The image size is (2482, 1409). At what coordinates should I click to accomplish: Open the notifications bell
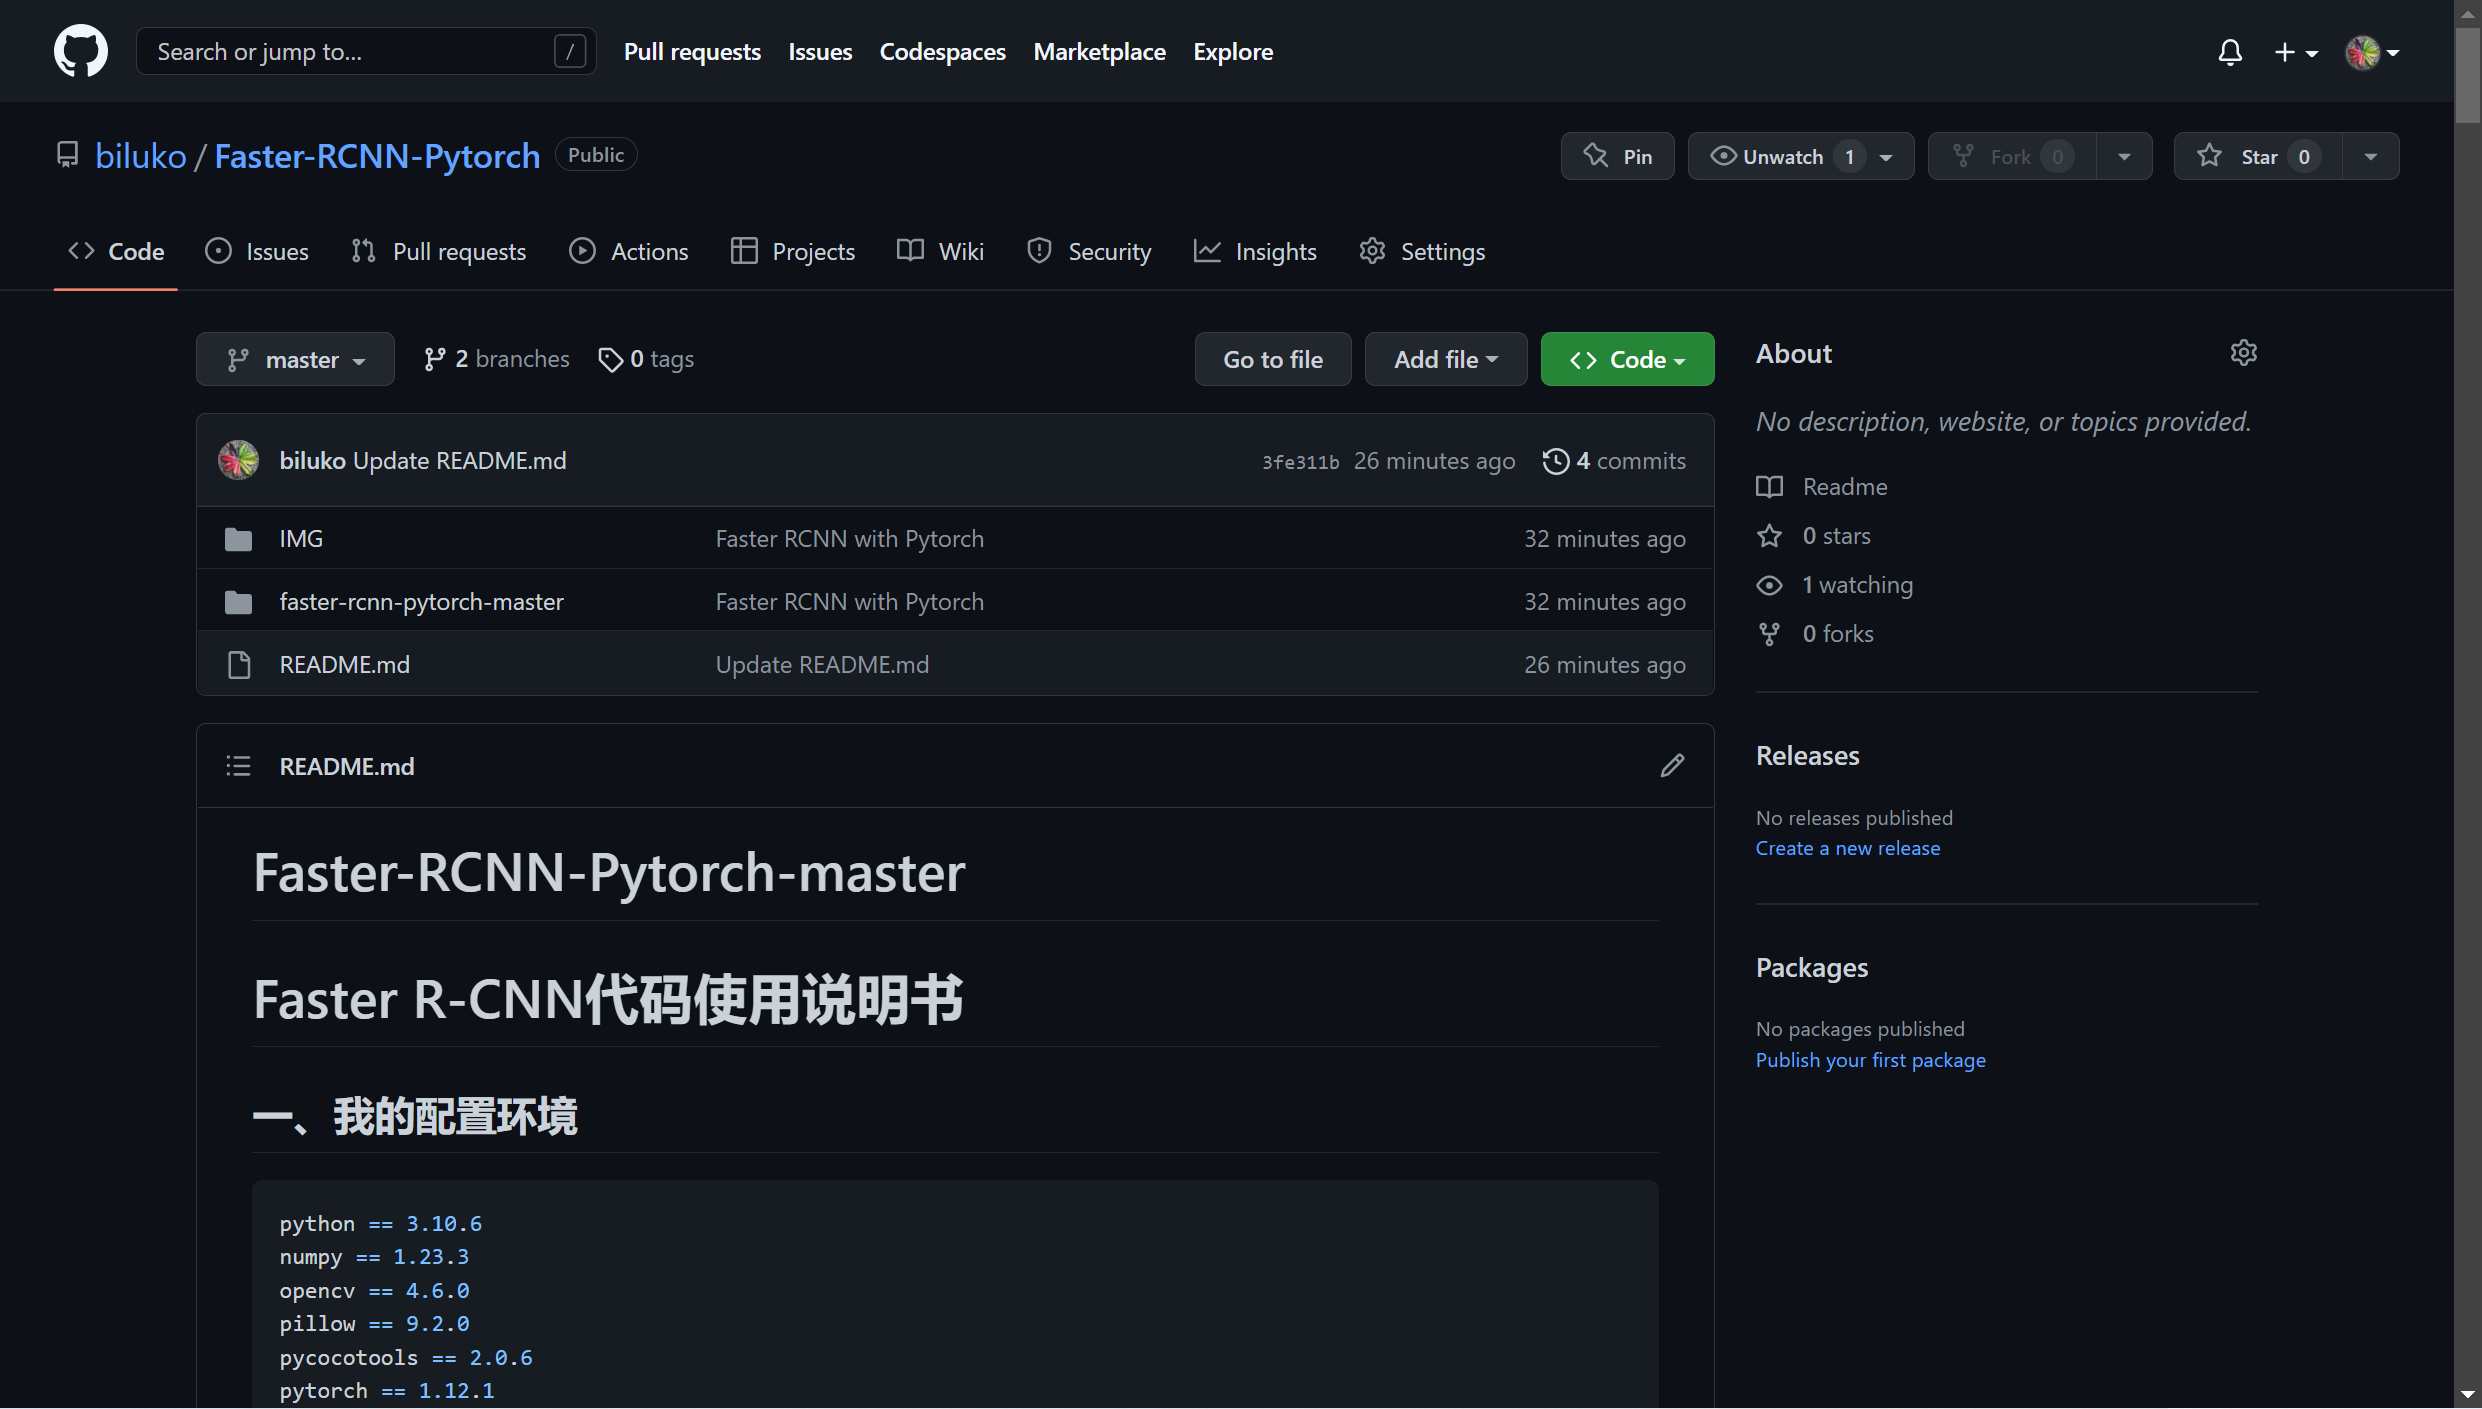point(2229,52)
